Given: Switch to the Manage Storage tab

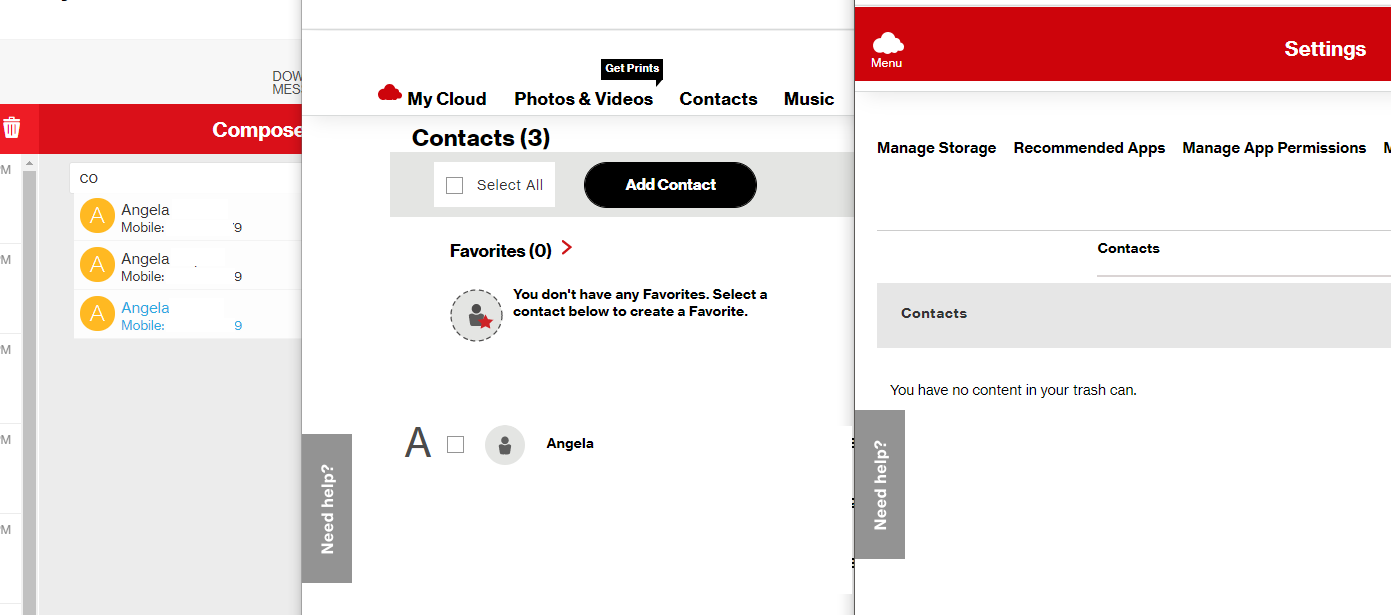Looking at the screenshot, I should pyautogui.click(x=937, y=148).
